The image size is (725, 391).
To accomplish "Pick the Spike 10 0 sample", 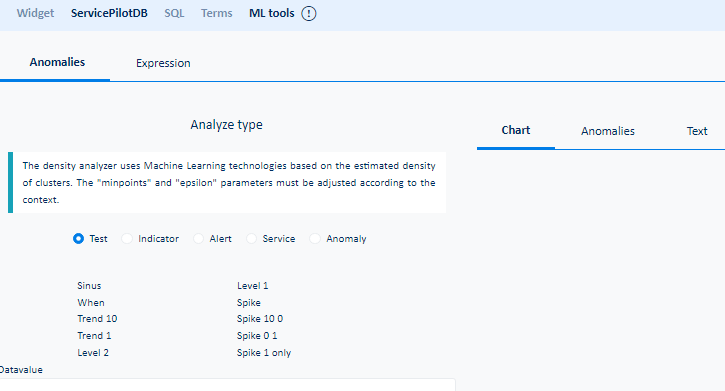I will tap(260, 319).
